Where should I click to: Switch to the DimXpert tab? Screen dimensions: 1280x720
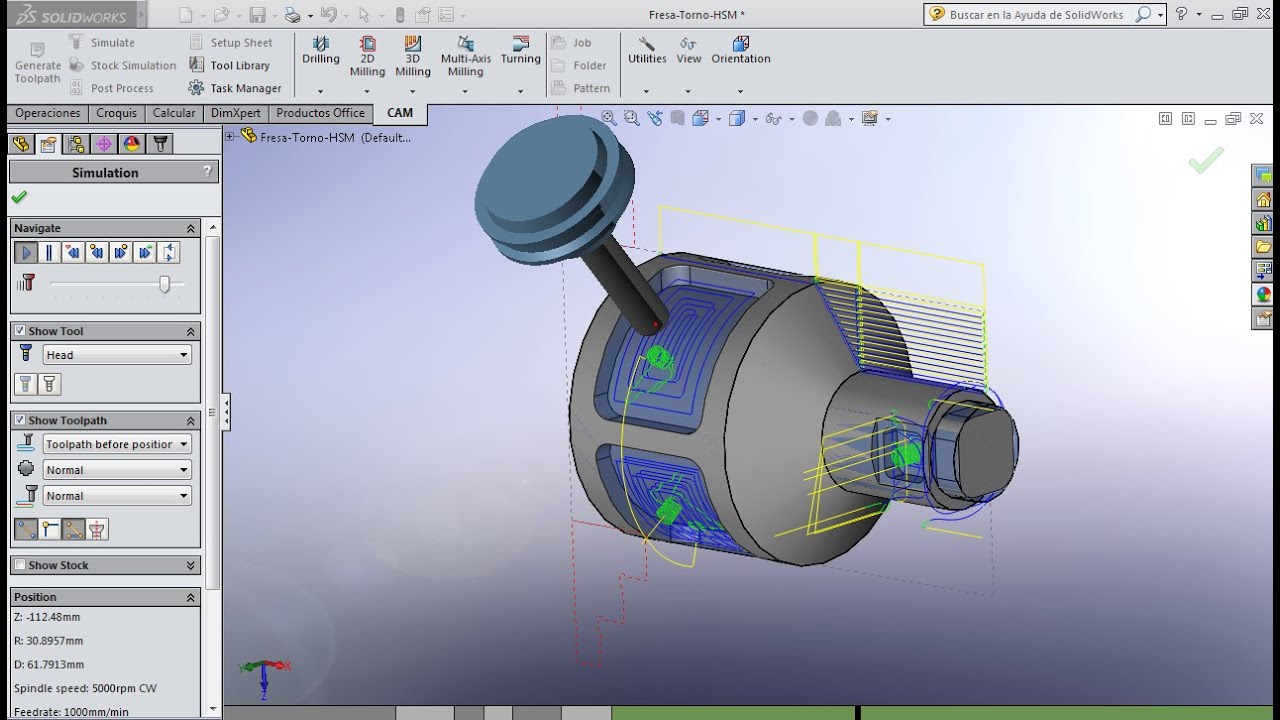click(x=236, y=113)
